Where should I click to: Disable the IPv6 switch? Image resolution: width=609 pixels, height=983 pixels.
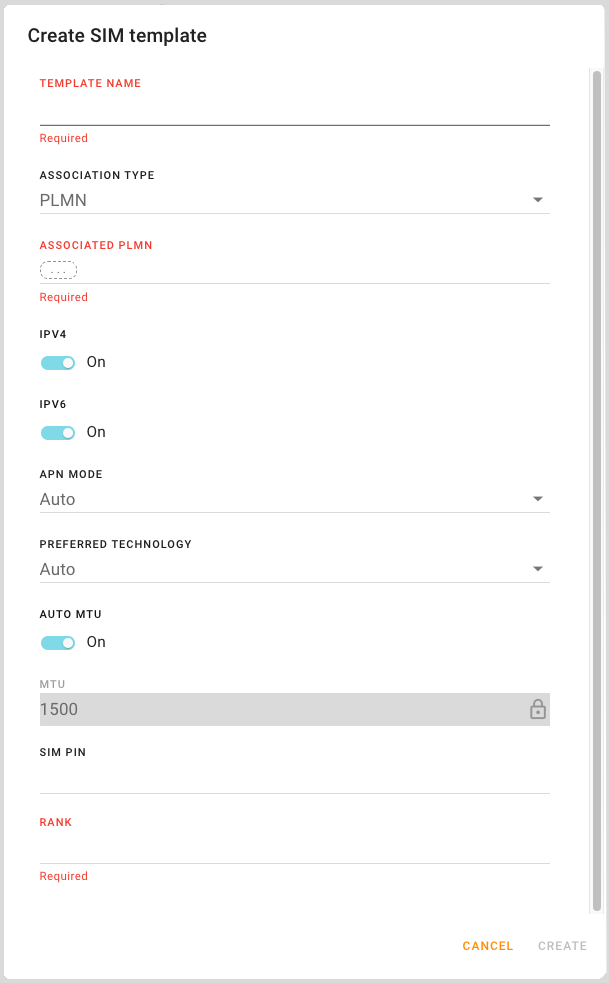pyautogui.click(x=58, y=433)
